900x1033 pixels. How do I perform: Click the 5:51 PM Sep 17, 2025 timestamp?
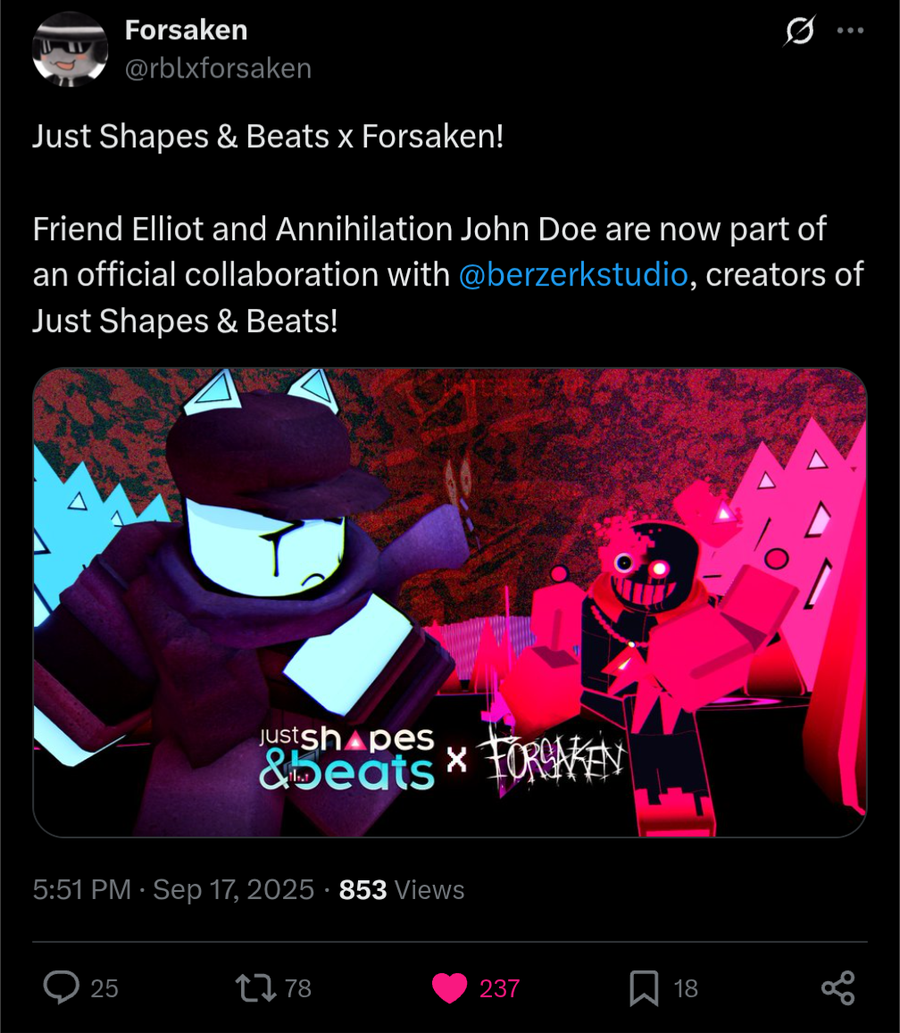(x=173, y=889)
